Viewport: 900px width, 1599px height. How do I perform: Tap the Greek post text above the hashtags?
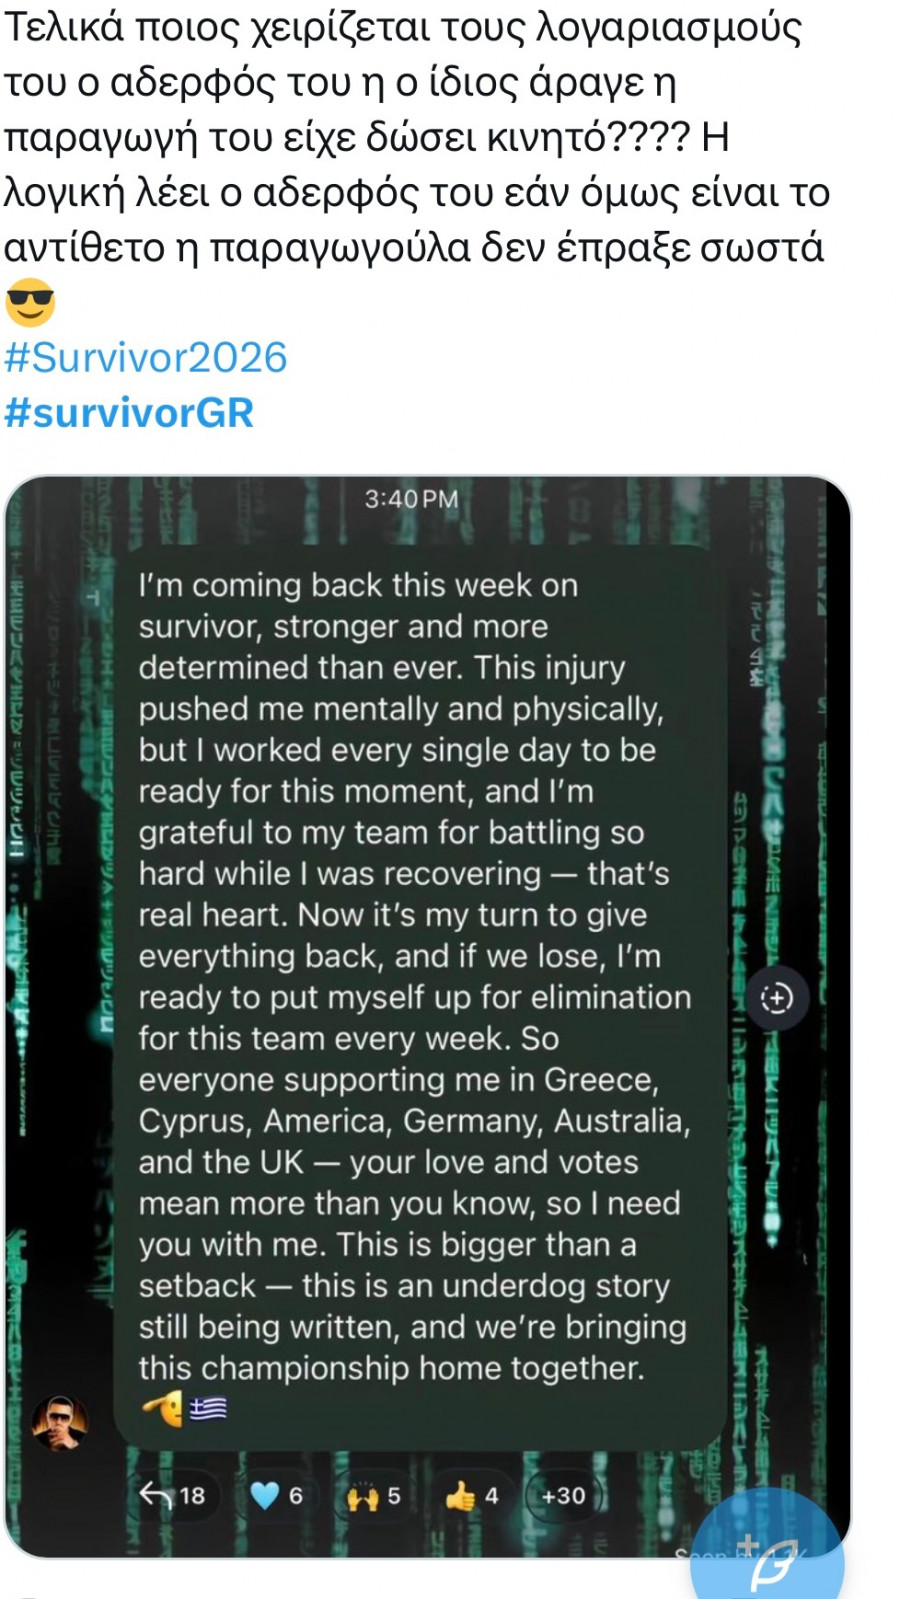(415, 138)
